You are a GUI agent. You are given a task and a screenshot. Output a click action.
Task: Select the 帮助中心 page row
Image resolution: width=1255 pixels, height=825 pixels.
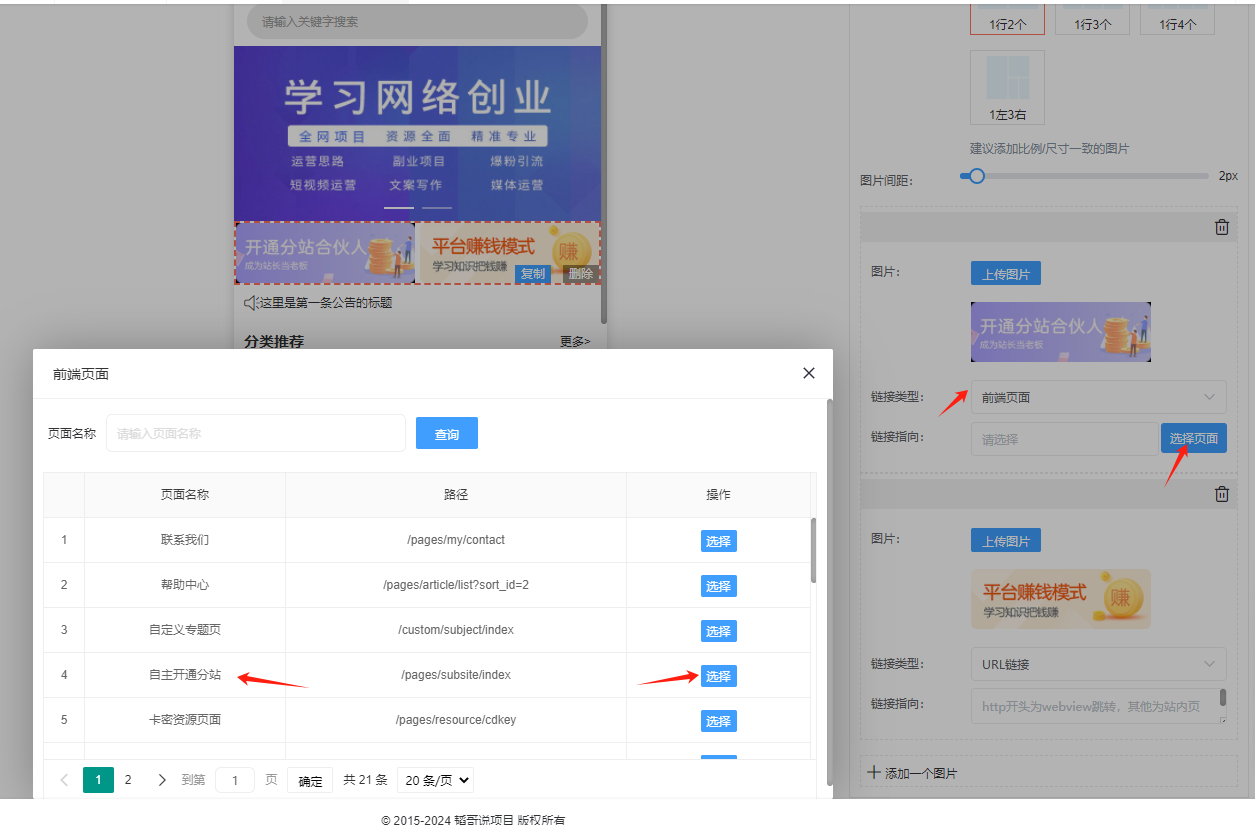click(718, 586)
